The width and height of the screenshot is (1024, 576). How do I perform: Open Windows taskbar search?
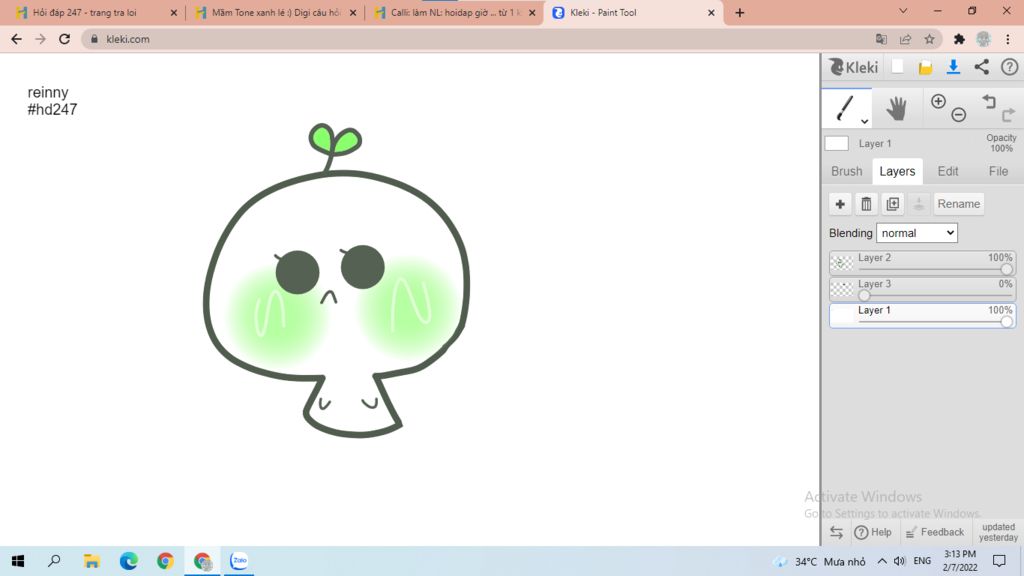point(54,561)
